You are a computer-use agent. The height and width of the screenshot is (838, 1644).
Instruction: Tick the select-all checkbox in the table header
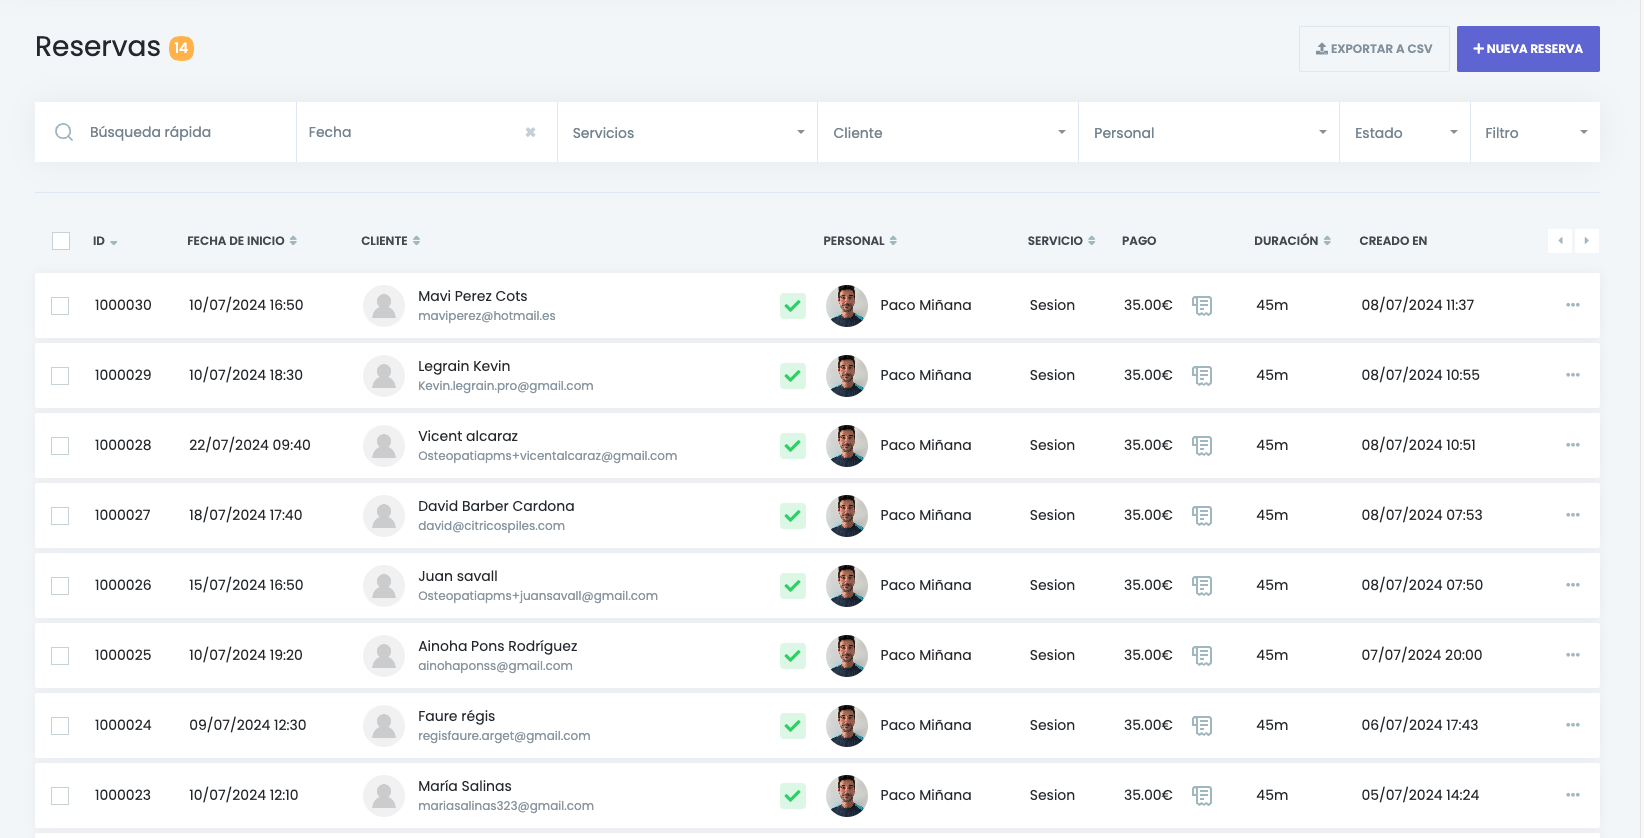click(x=61, y=241)
